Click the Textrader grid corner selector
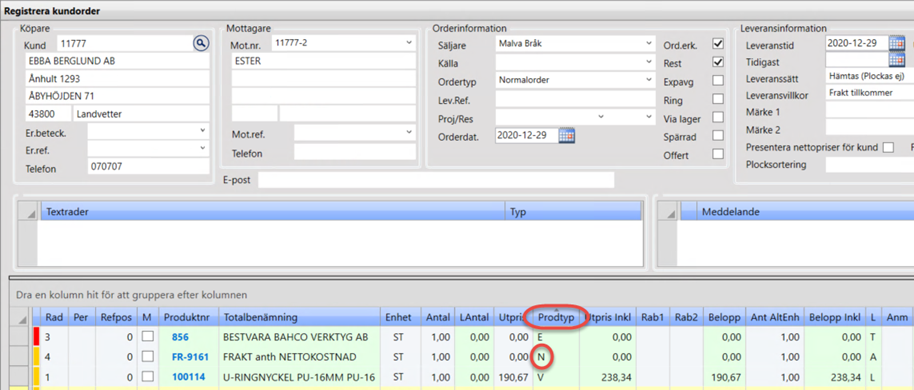The width and height of the screenshot is (914, 390). tap(29, 212)
